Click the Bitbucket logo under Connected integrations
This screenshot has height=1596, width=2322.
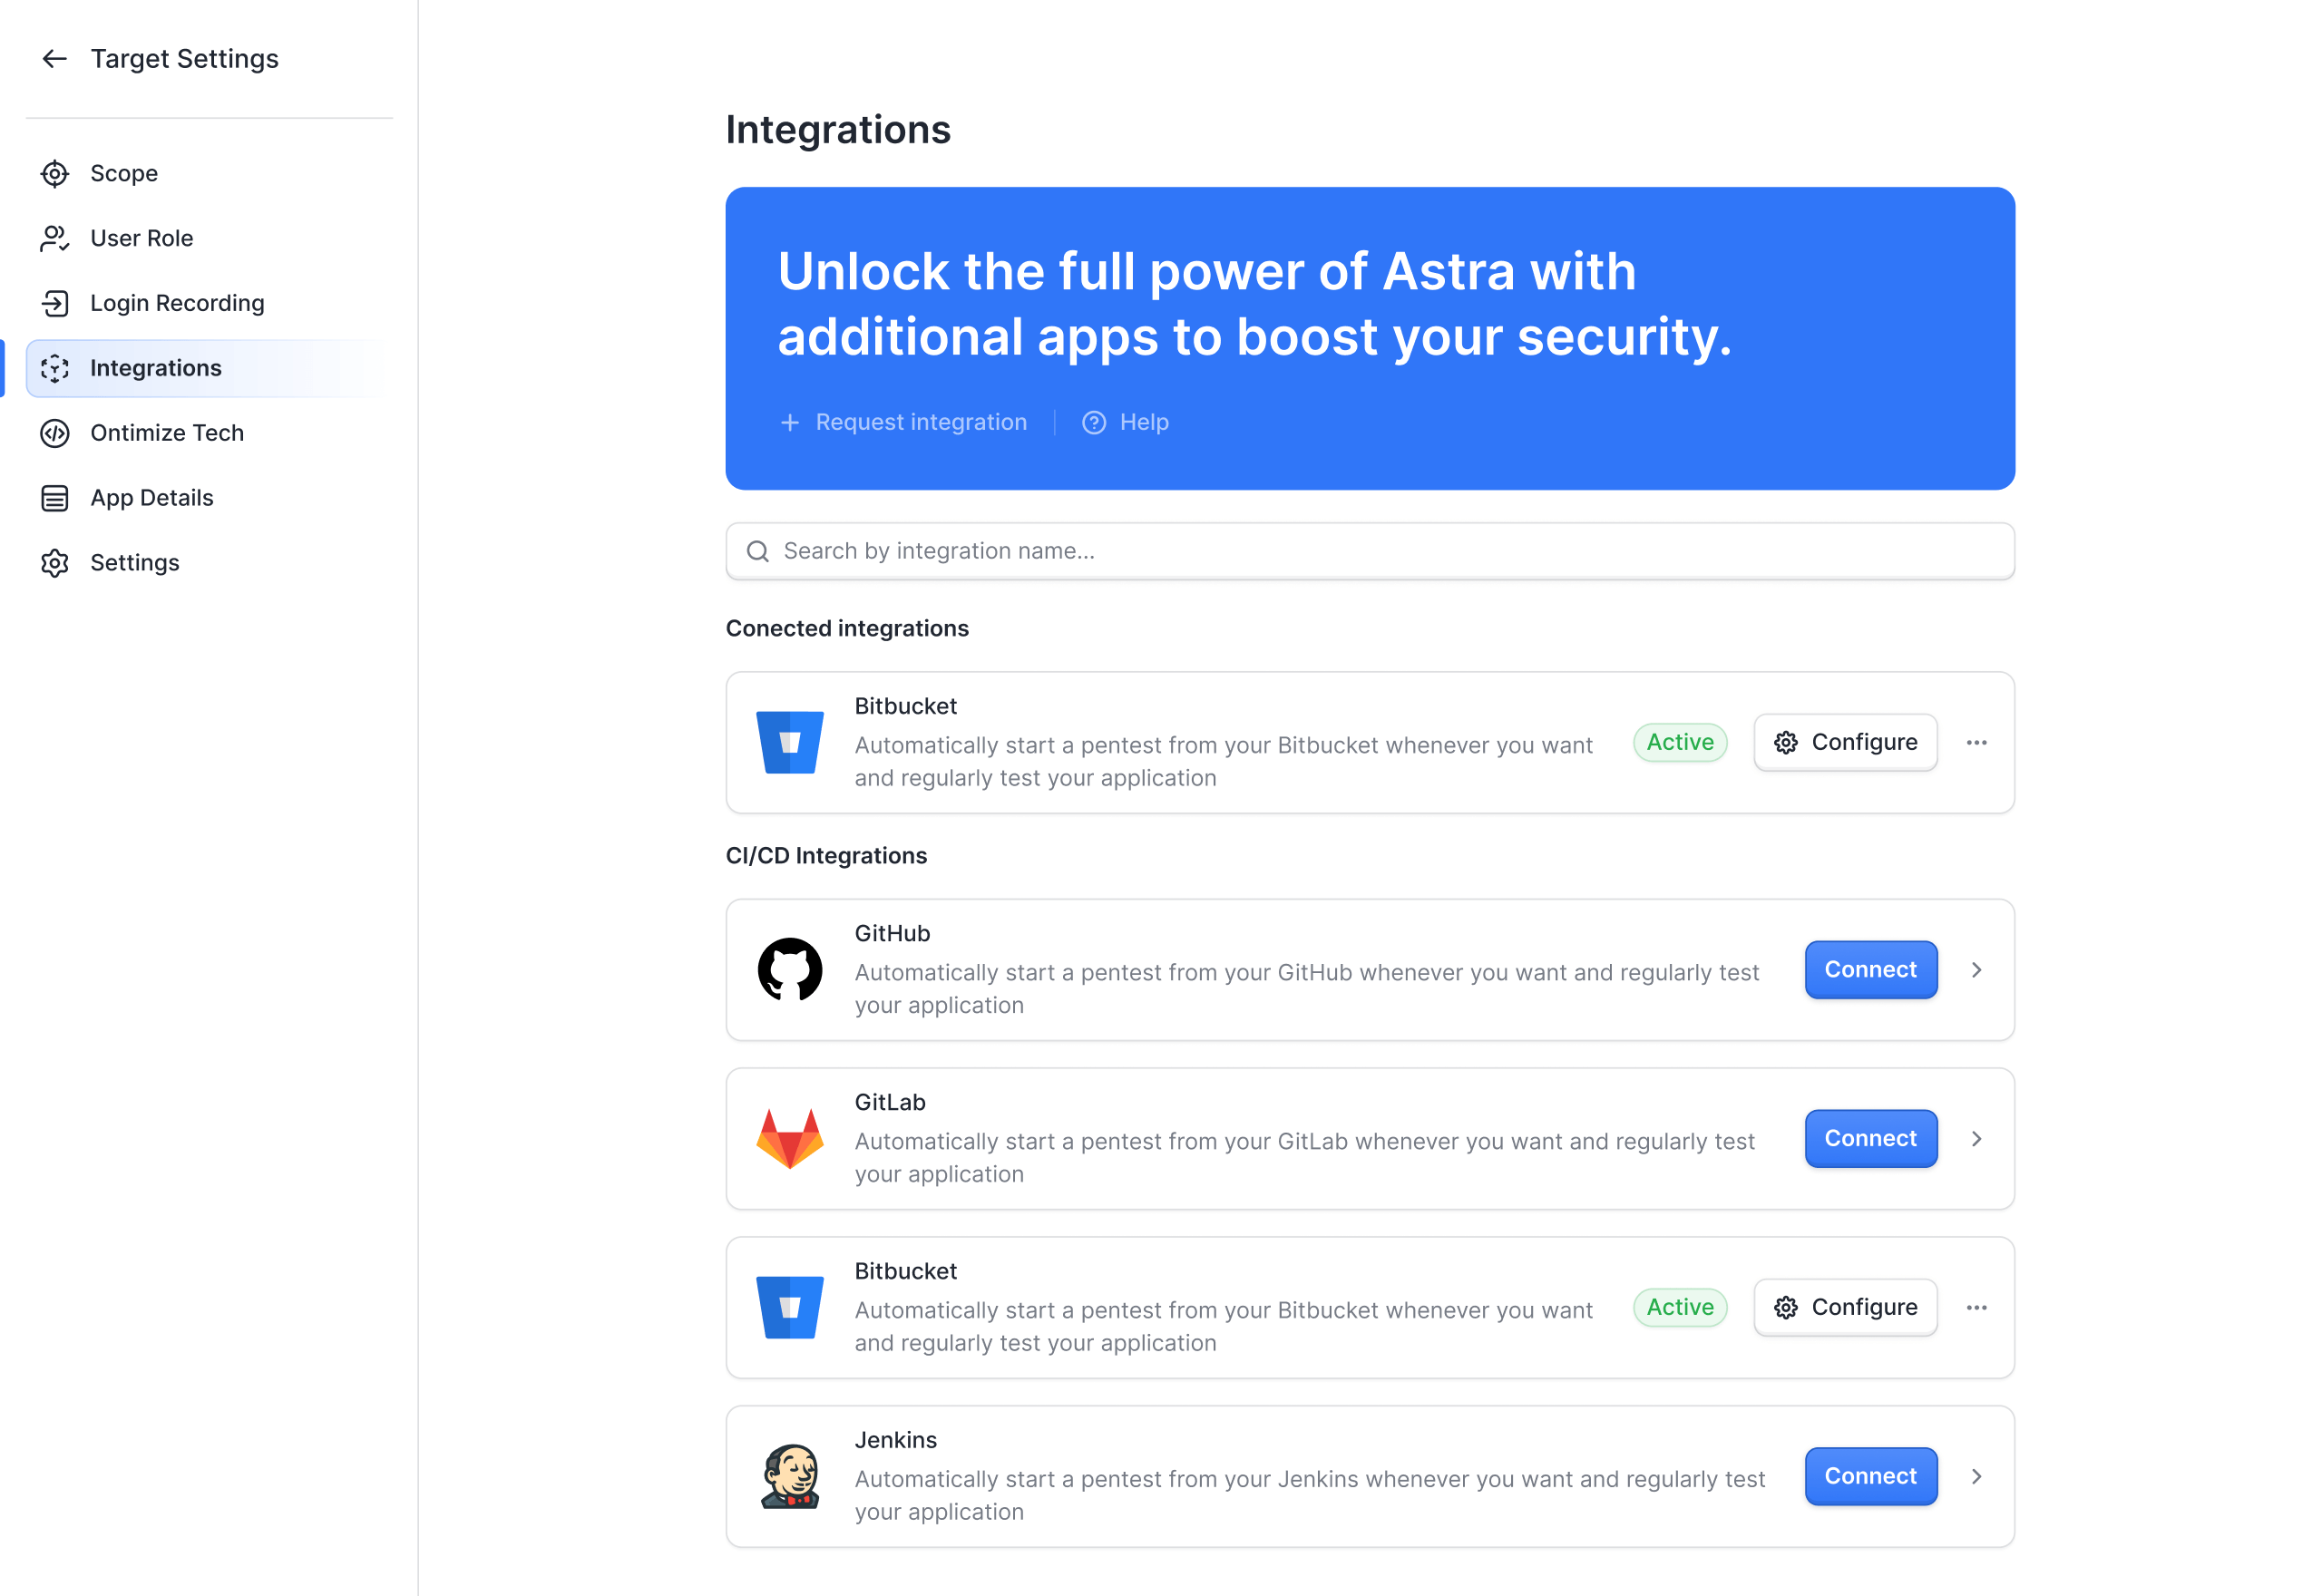click(789, 742)
